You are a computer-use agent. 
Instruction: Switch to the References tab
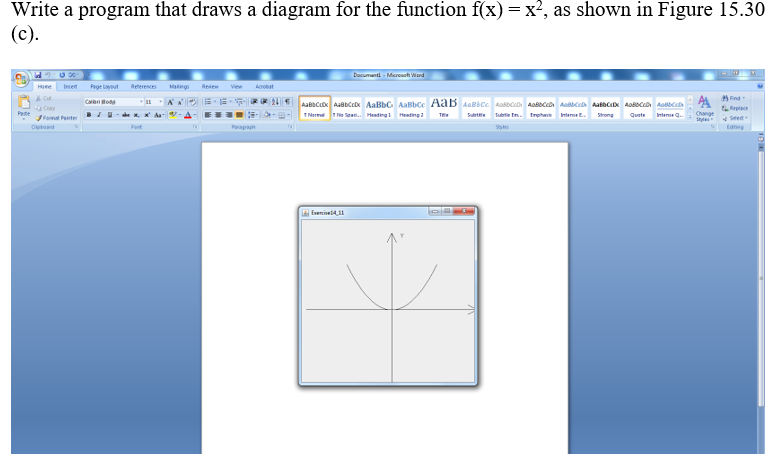144,86
